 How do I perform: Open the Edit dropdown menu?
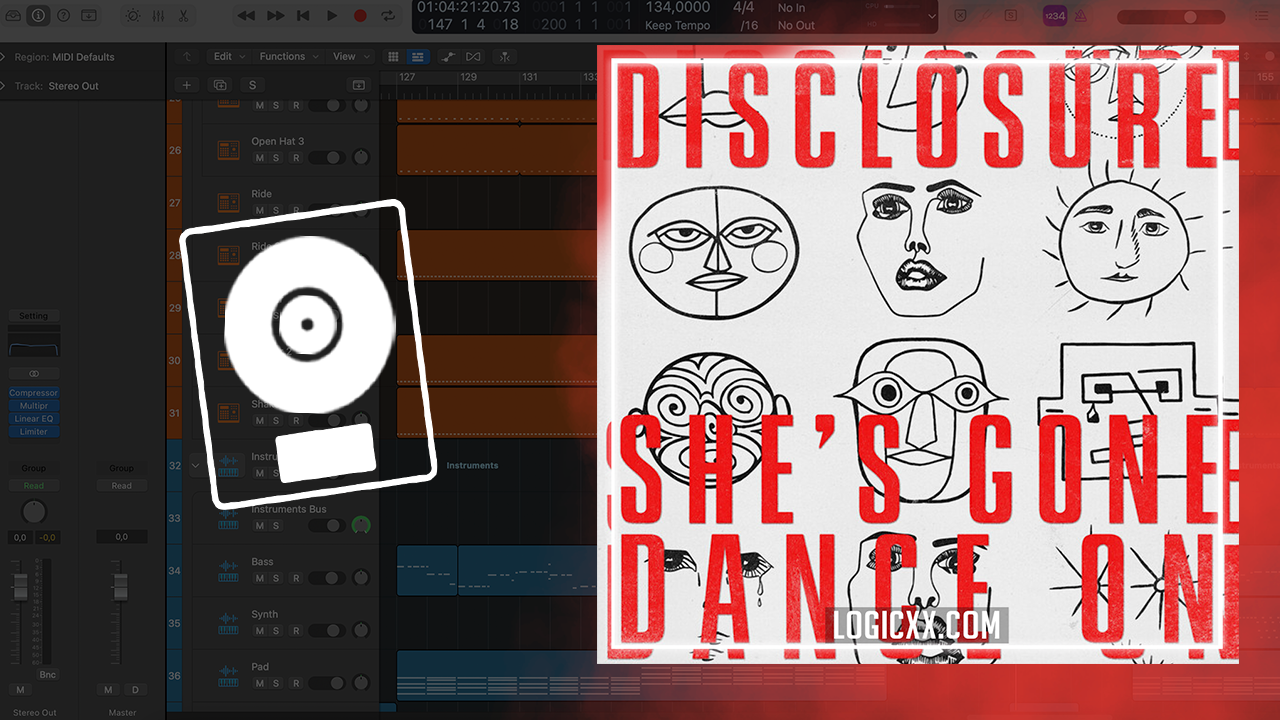(227, 57)
